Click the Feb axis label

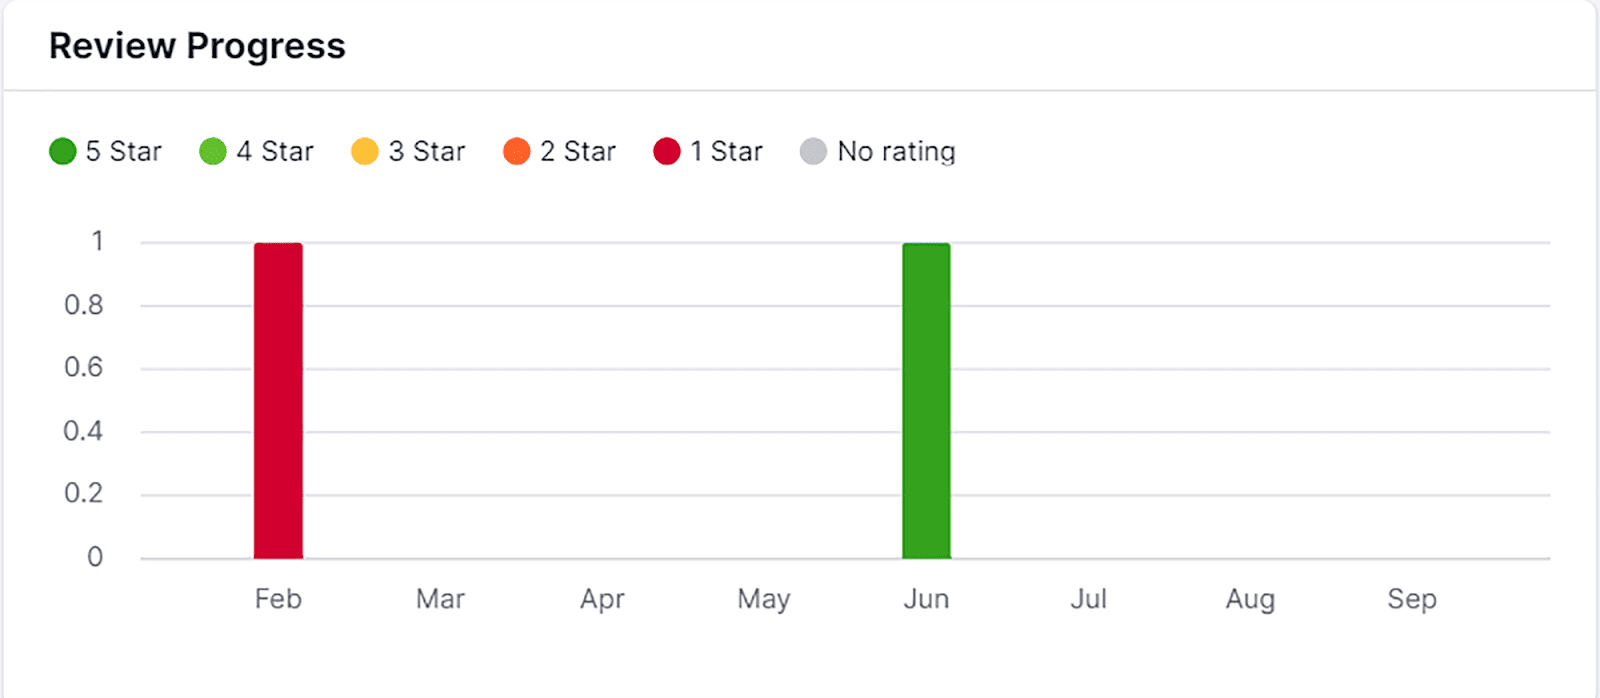(x=278, y=599)
